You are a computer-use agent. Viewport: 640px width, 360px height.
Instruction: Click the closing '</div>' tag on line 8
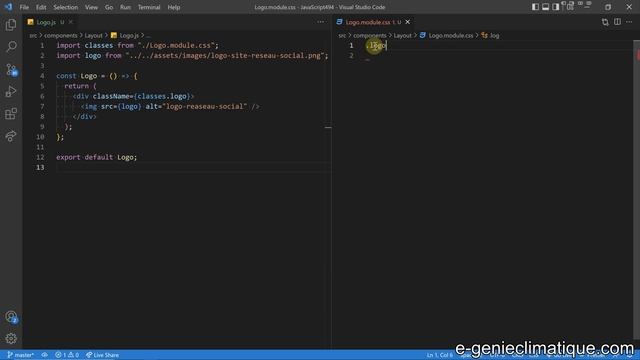(84, 117)
